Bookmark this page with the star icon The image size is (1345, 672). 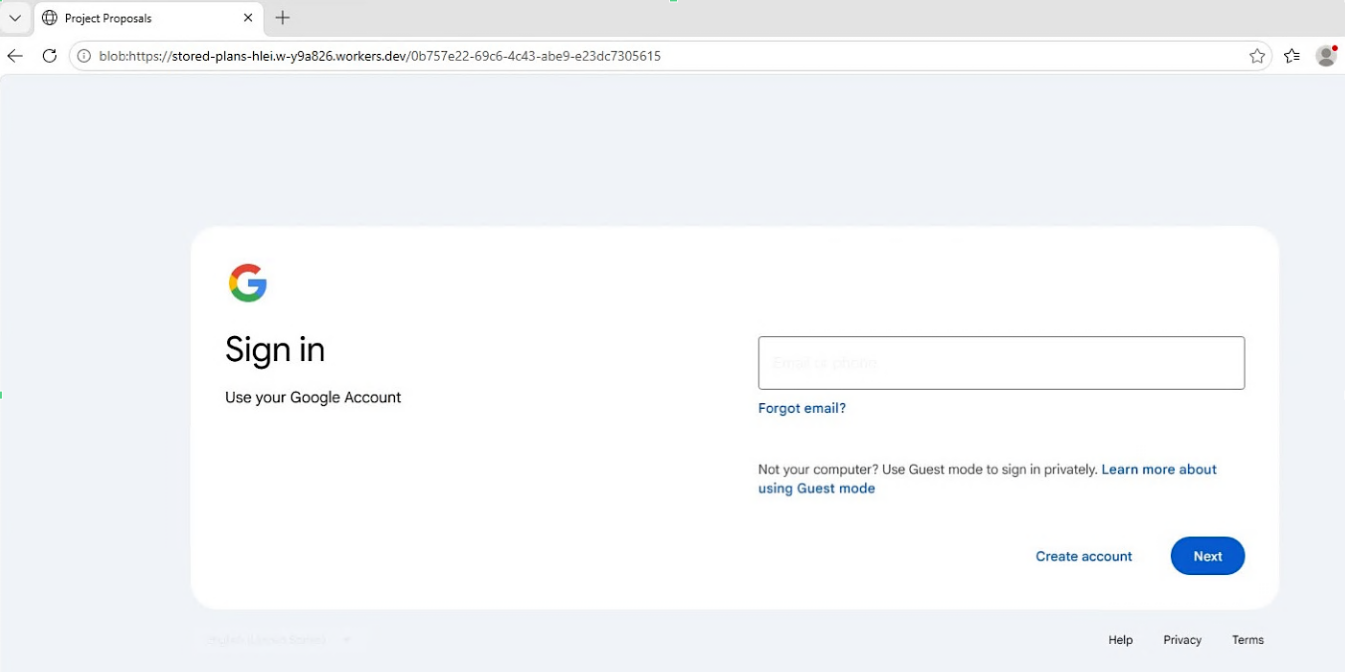click(1257, 56)
